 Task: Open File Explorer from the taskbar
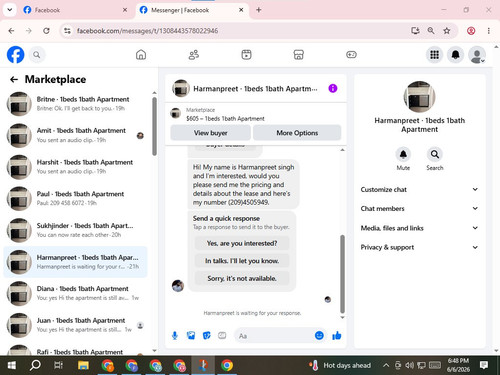coord(83,365)
